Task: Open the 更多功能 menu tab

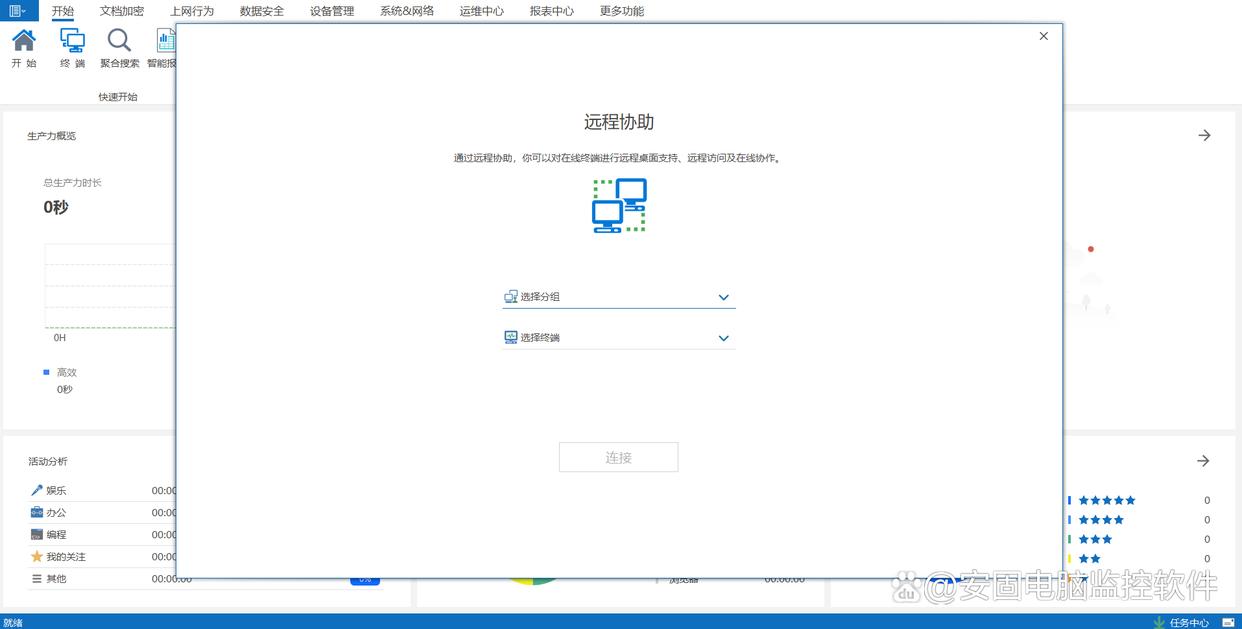Action: pos(622,11)
